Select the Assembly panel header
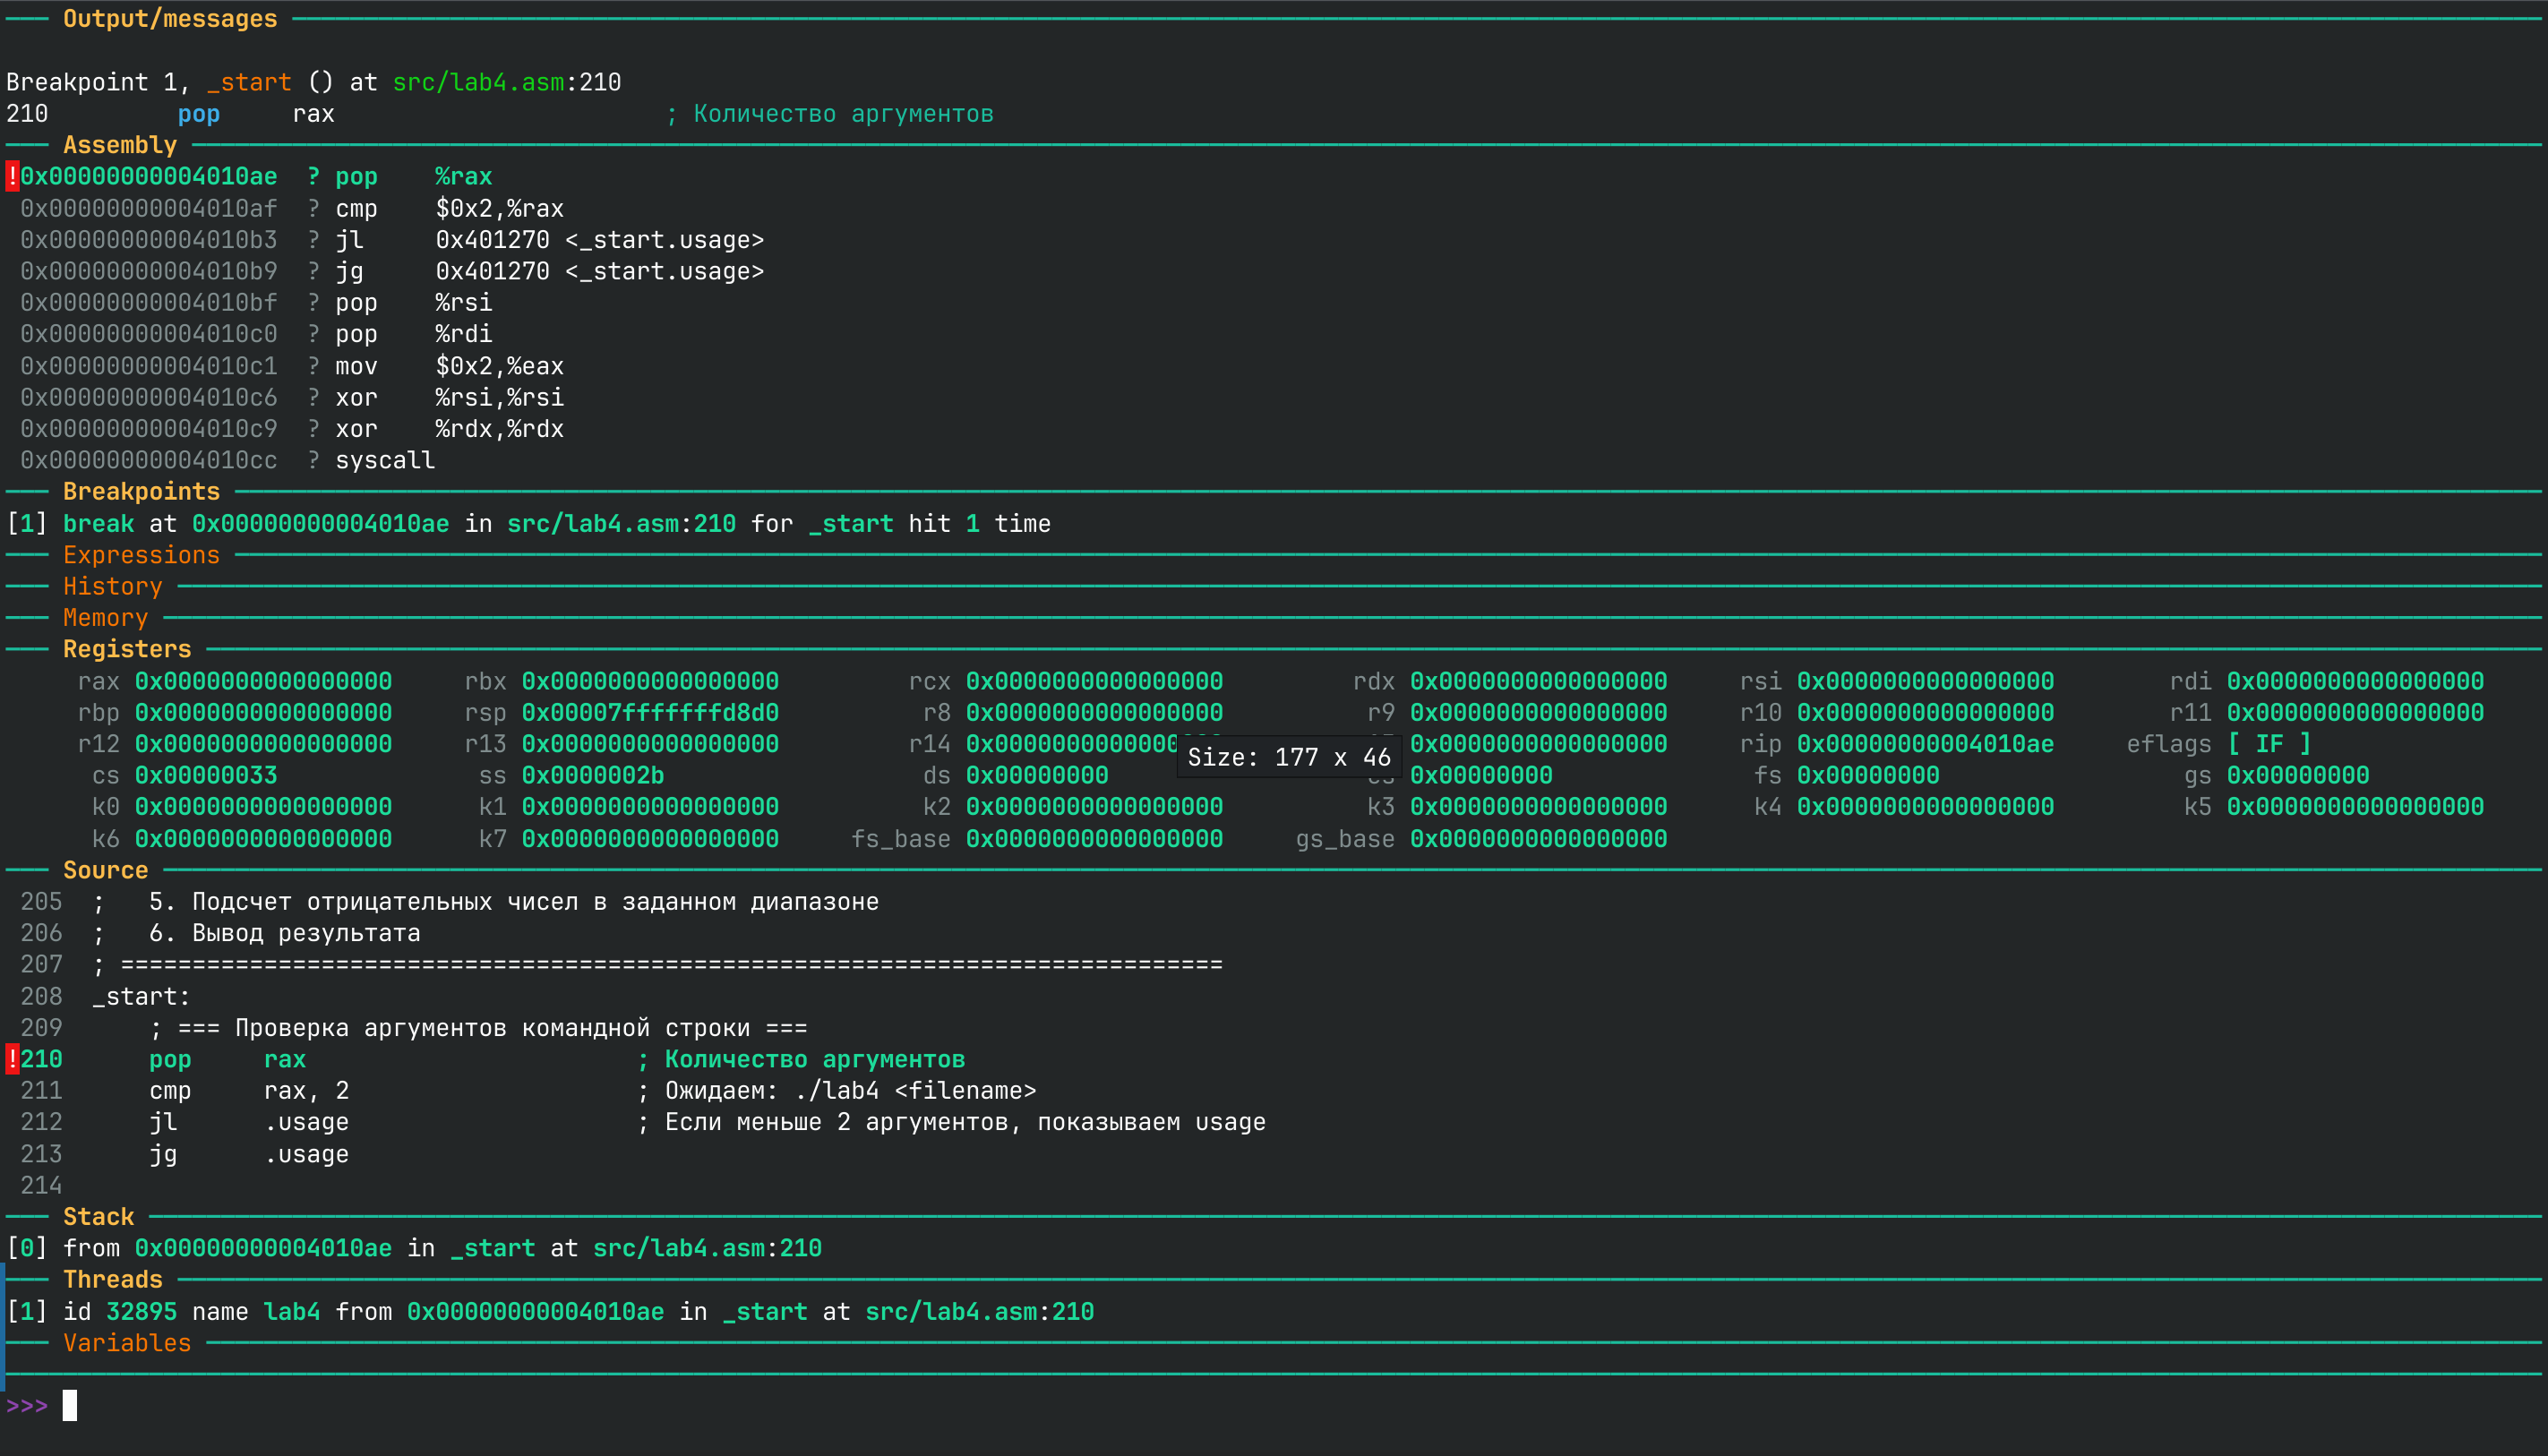The image size is (2548, 1456). coord(120,144)
